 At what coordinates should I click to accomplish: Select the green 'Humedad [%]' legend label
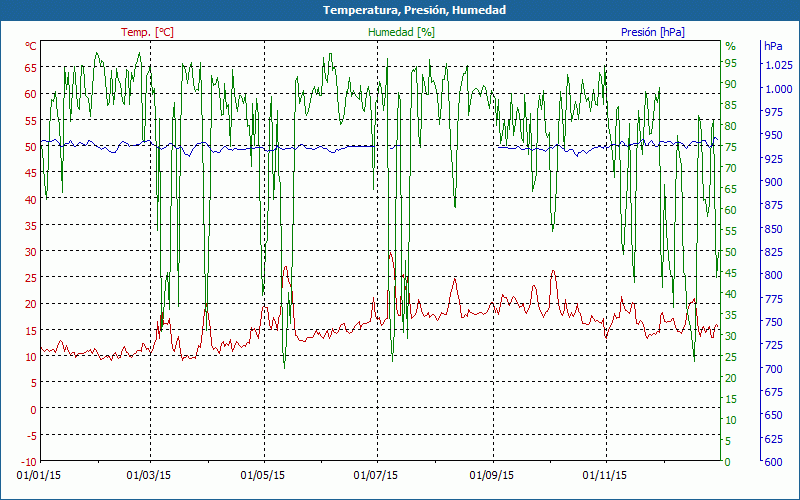point(402,32)
